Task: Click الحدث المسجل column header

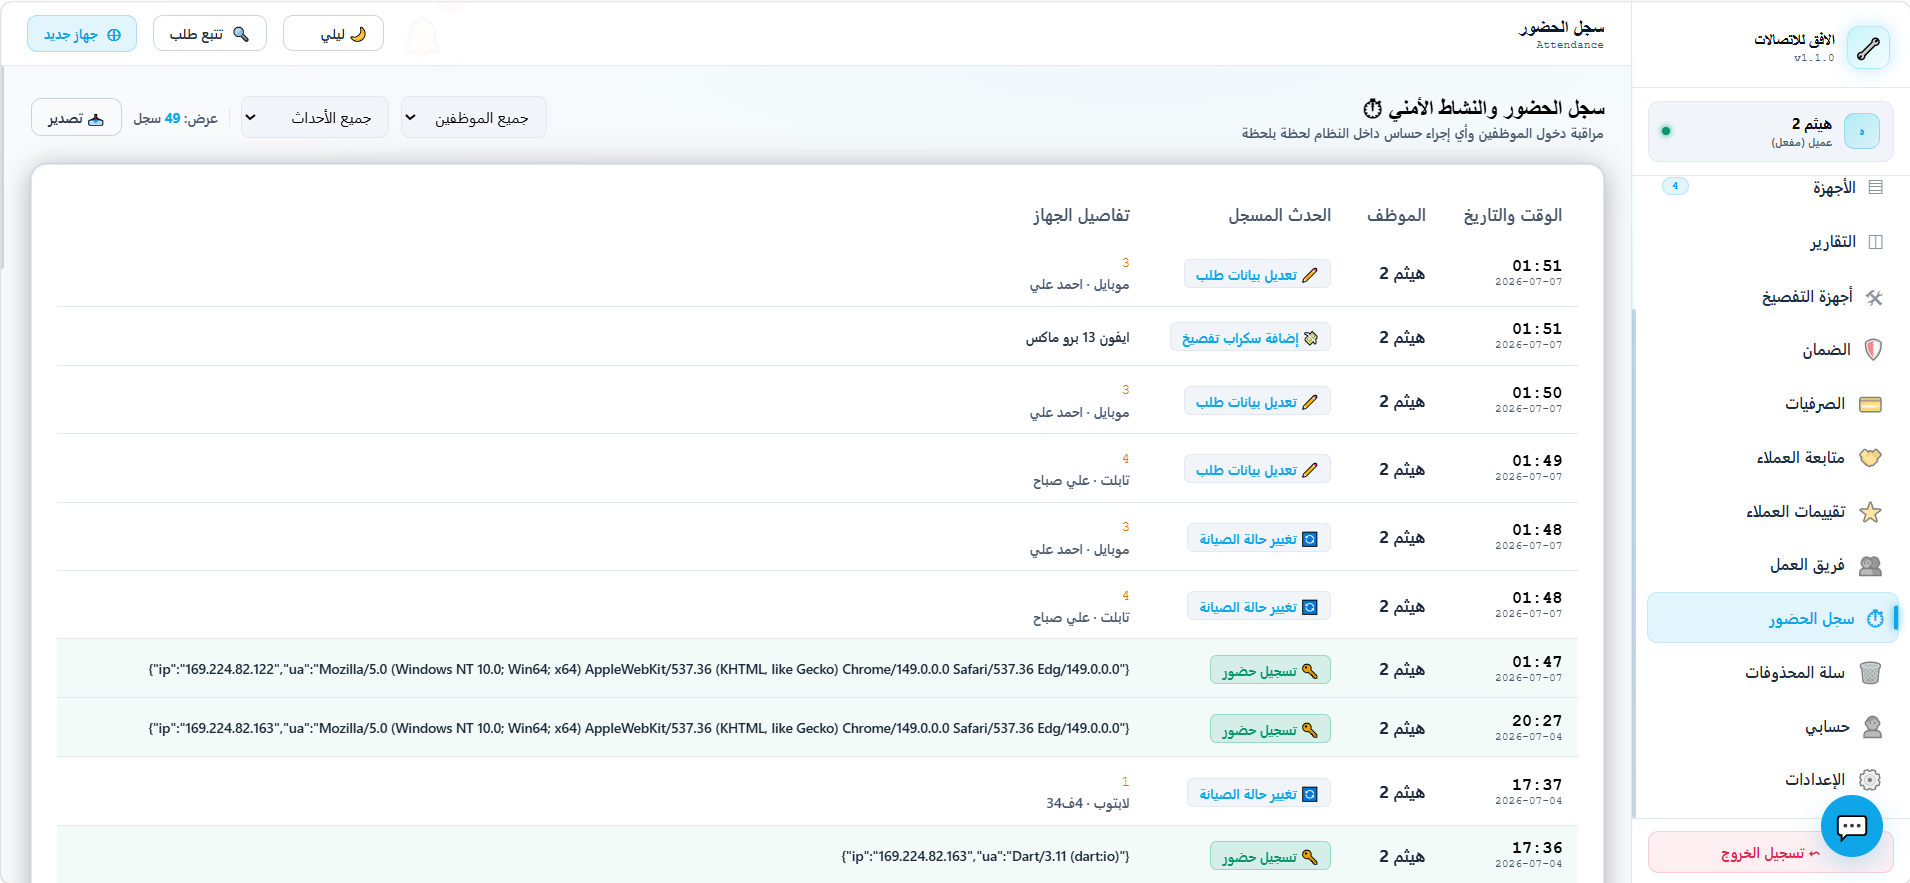Action: (1280, 215)
